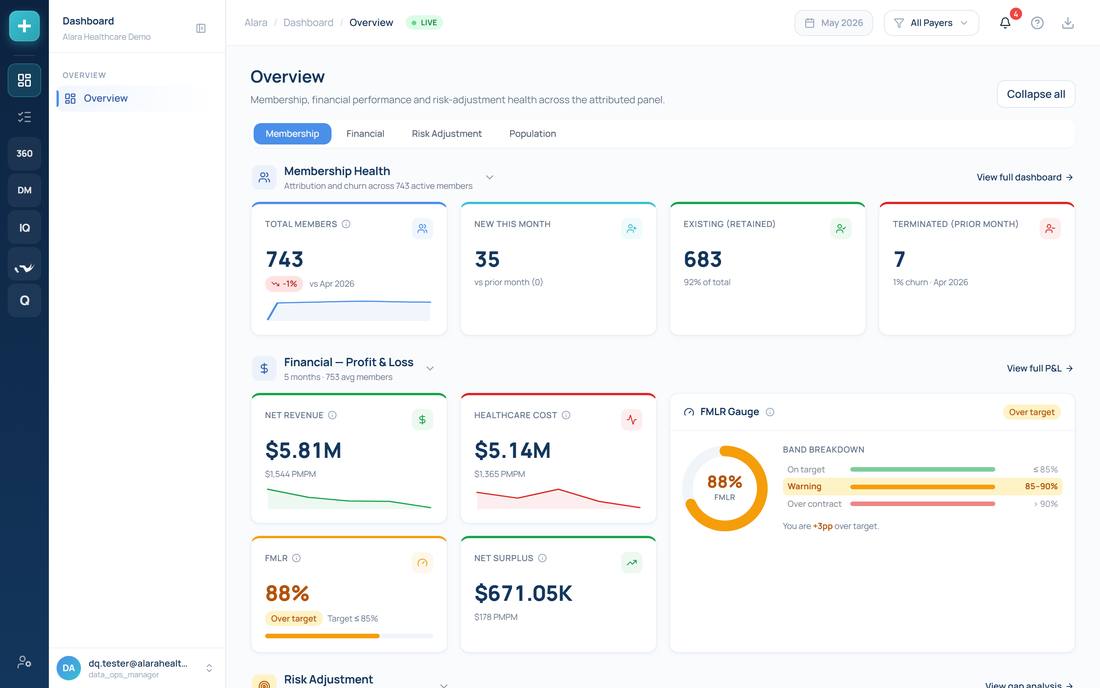Click the plus logo button in the sidebar
Image resolution: width=1100 pixels, height=688 pixels.
[x=24, y=26]
